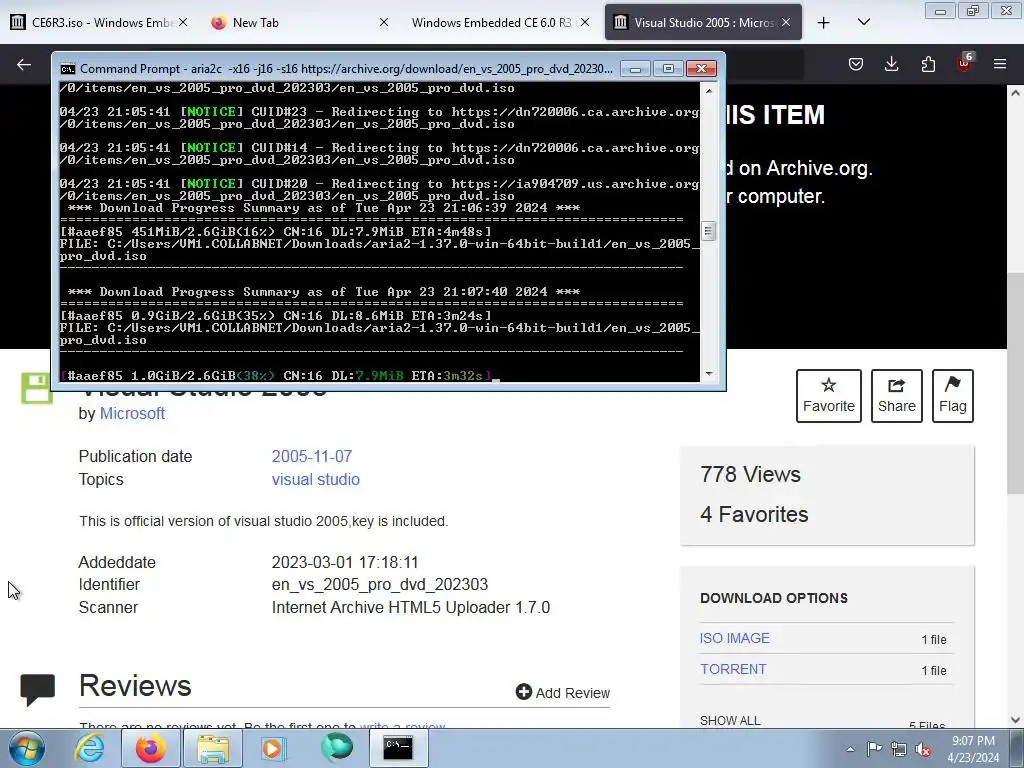This screenshot has width=1024, height=768.
Task: Click the Internet Archive HTML5 Uploader 1.7.0 text
Action: [411, 607]
